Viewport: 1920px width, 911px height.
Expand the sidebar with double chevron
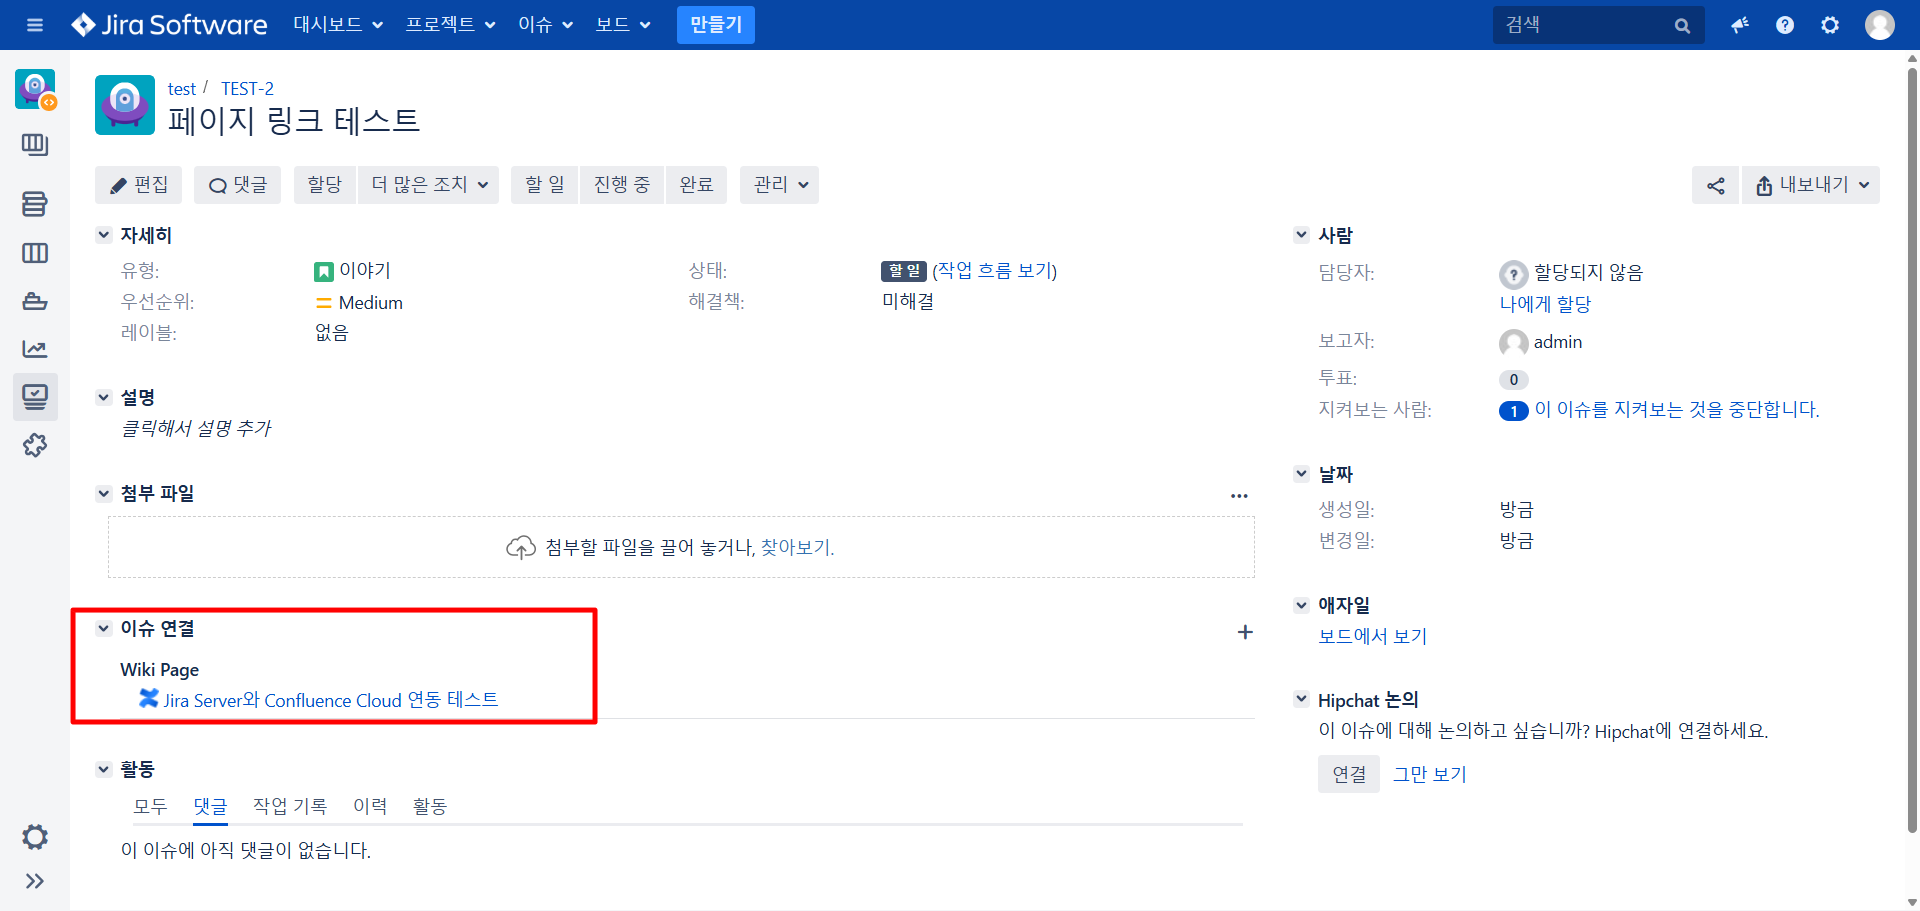click(x=35, y=881)
